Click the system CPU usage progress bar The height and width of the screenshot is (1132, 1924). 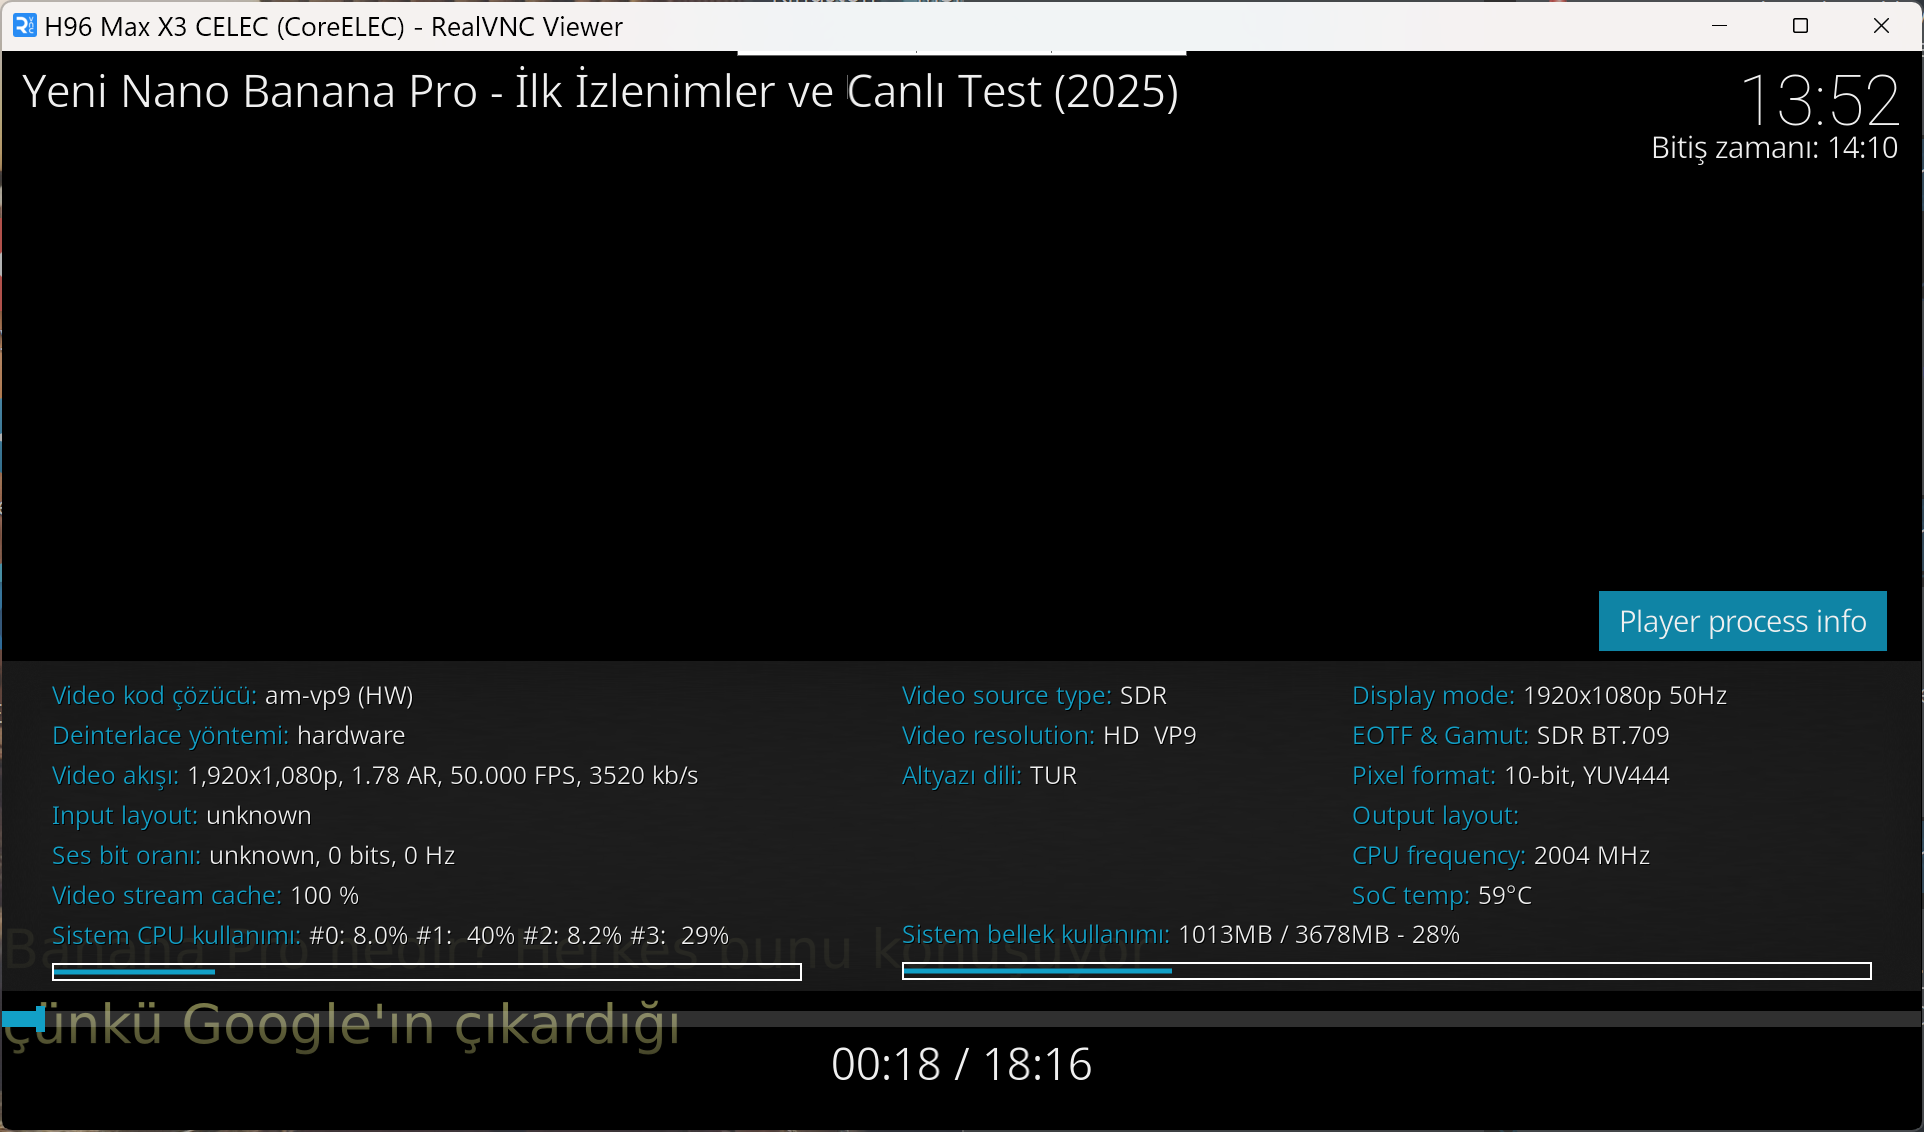[x=427, y=972]
